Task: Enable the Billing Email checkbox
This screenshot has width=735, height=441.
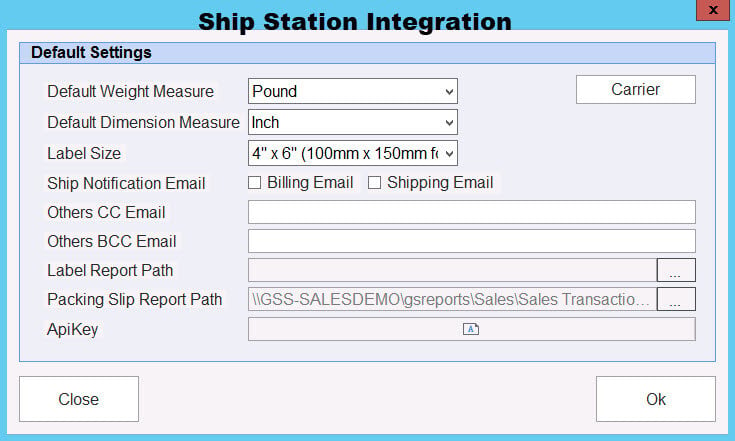Action: pos(255,183)
